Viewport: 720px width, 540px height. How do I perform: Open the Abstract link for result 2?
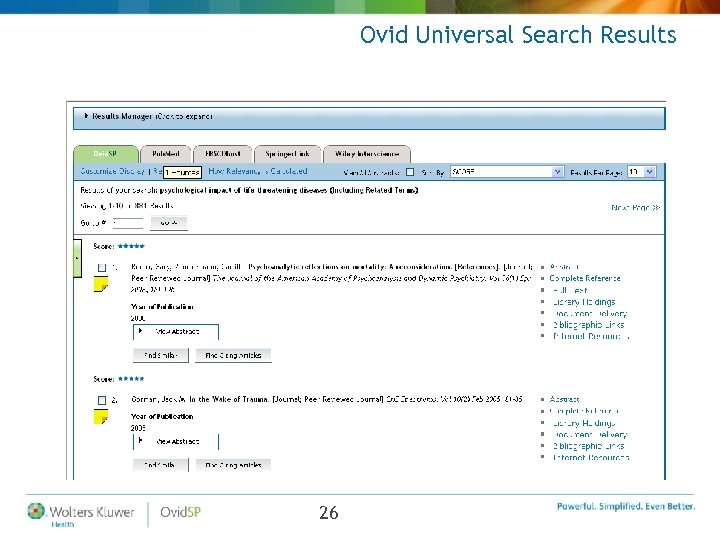564,399
